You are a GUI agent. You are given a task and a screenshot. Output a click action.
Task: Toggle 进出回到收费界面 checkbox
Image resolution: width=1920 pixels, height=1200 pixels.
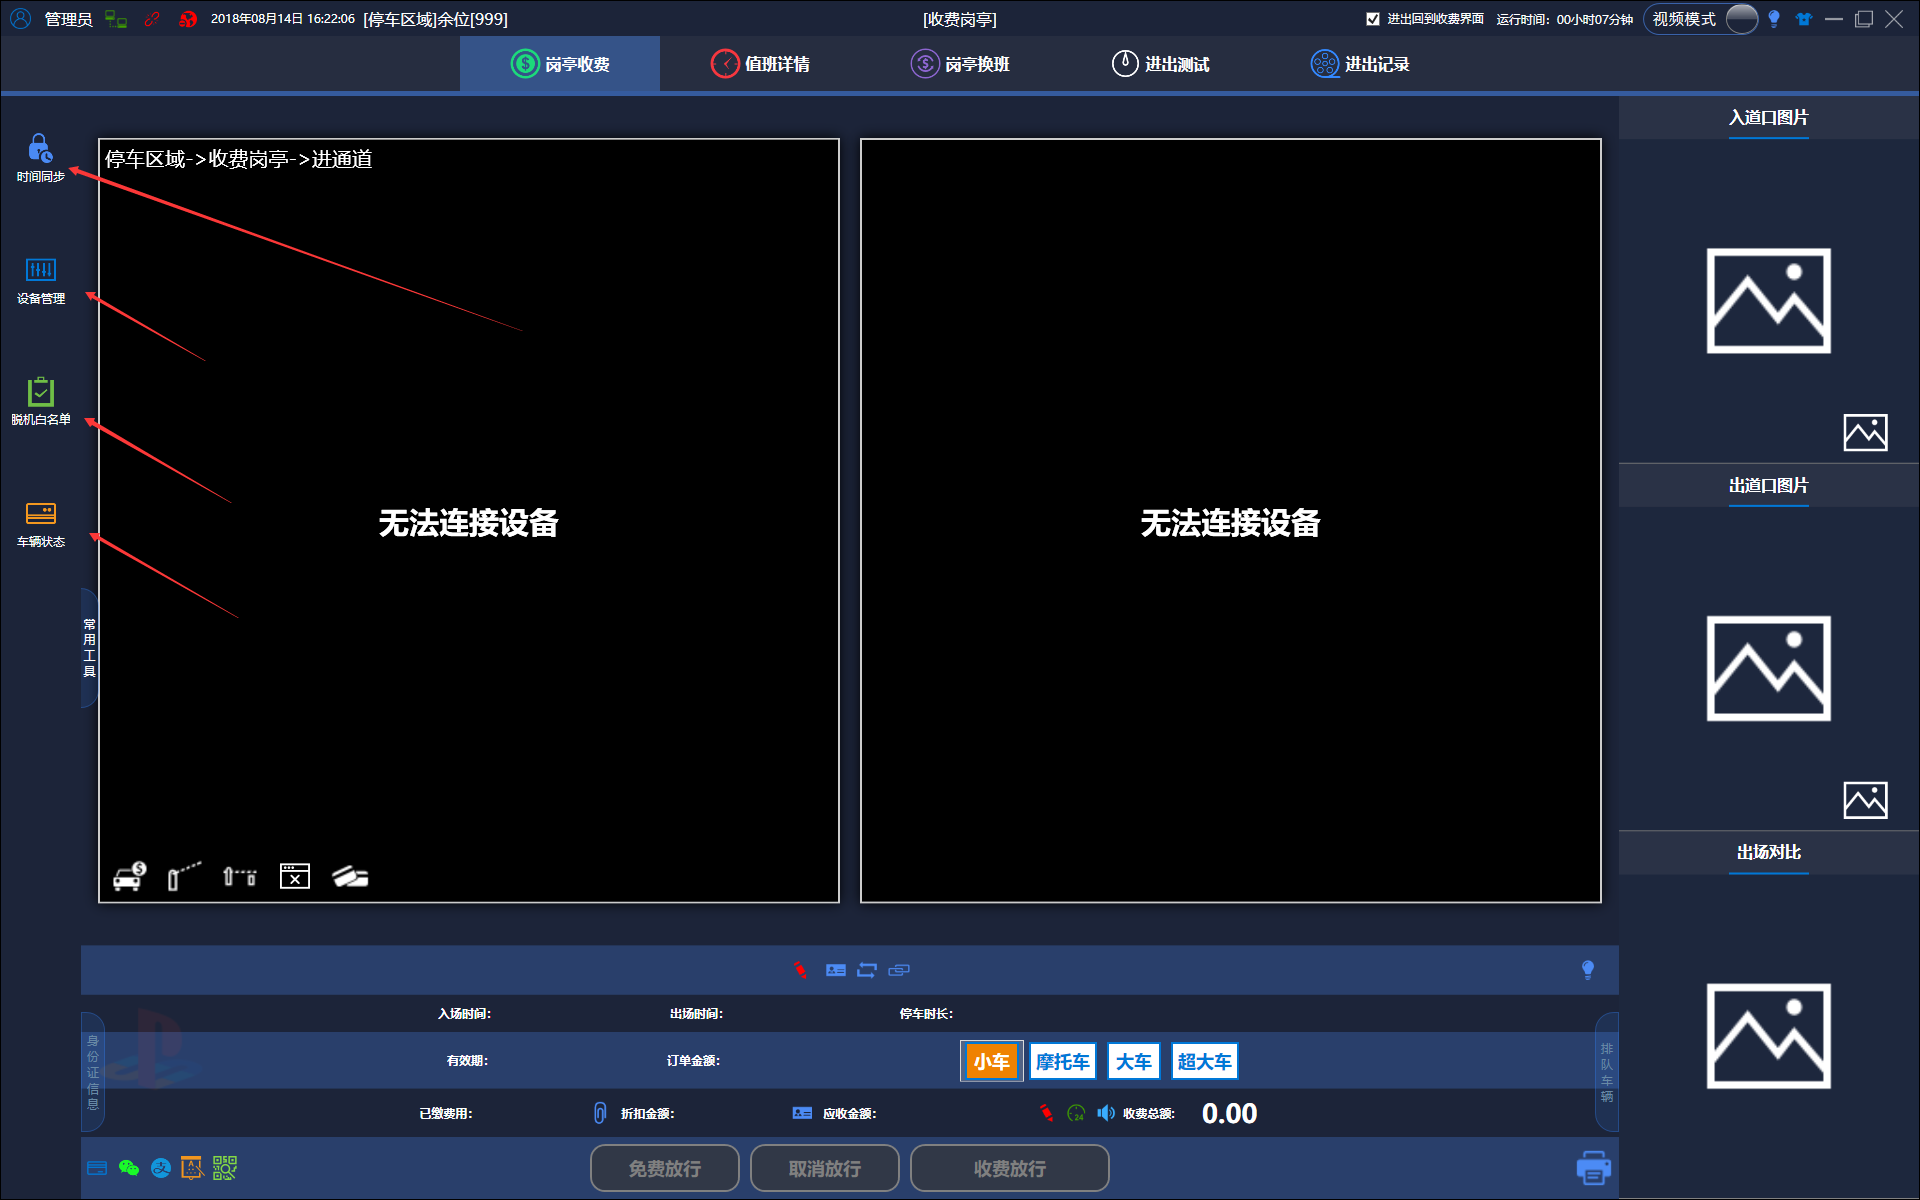coord(1373,19)
